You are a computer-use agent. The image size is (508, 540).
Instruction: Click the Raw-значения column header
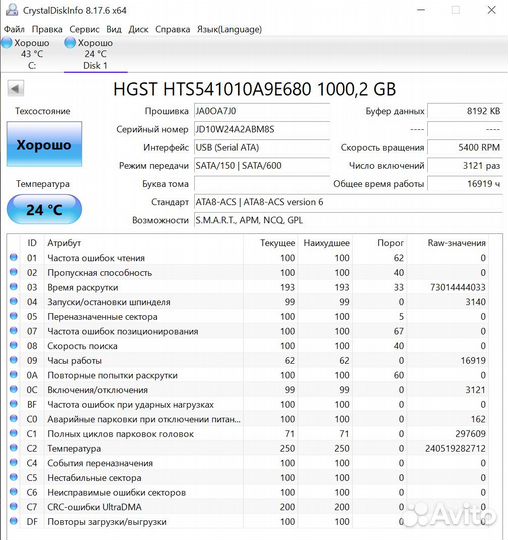click(x=456, y=243)
